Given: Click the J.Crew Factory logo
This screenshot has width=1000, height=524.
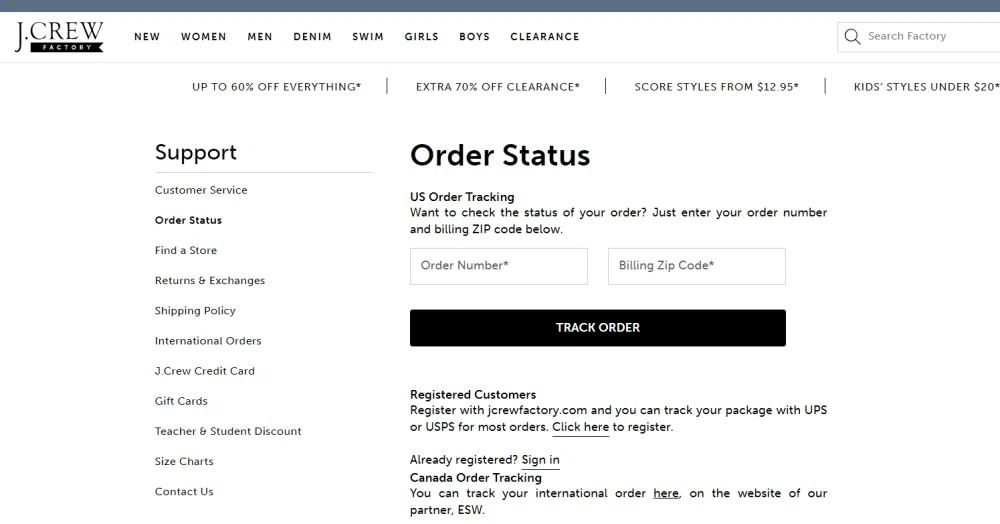Looking at the screenshot, I should point(59,36).
